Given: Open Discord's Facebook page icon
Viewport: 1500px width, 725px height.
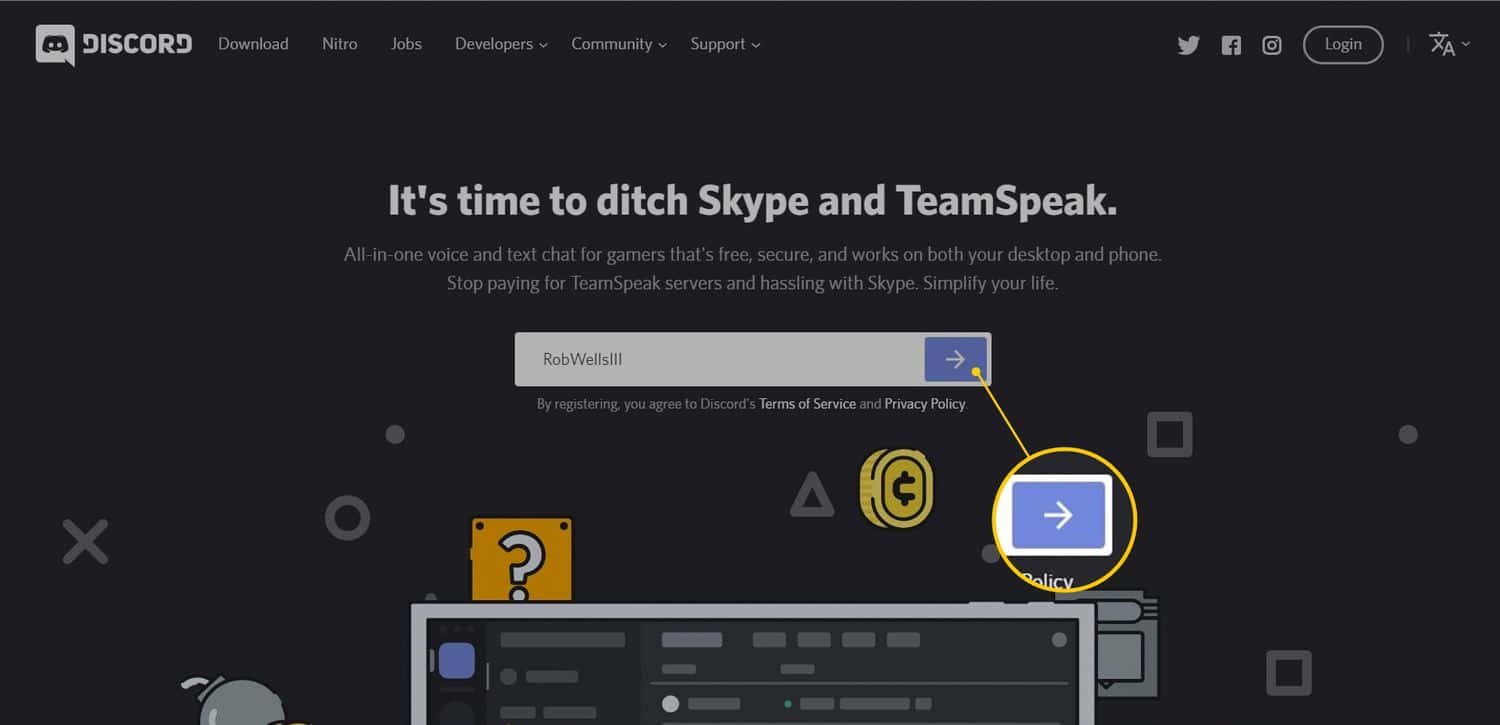Looking at the screenshot, I should 1231,45.
